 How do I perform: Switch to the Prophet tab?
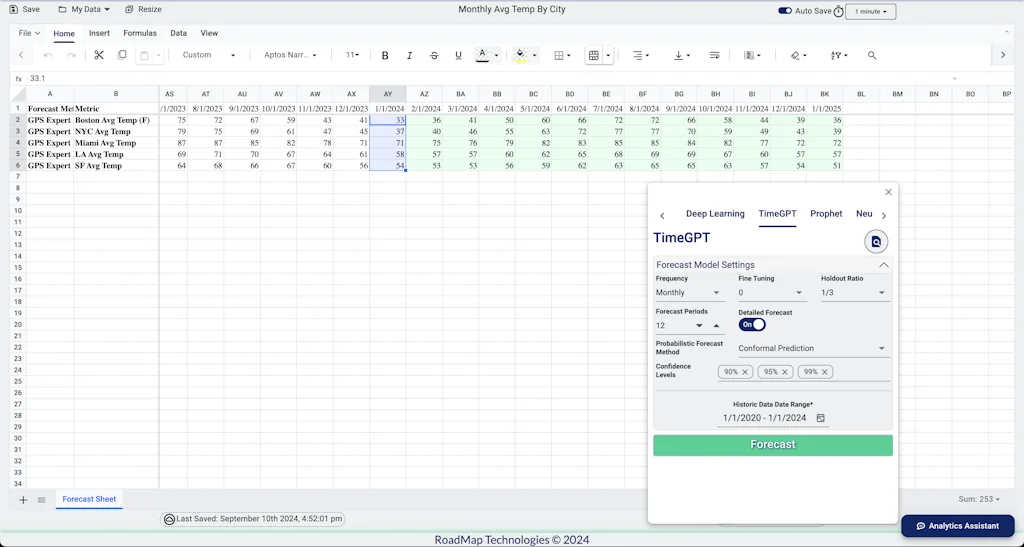click(826, 214)
